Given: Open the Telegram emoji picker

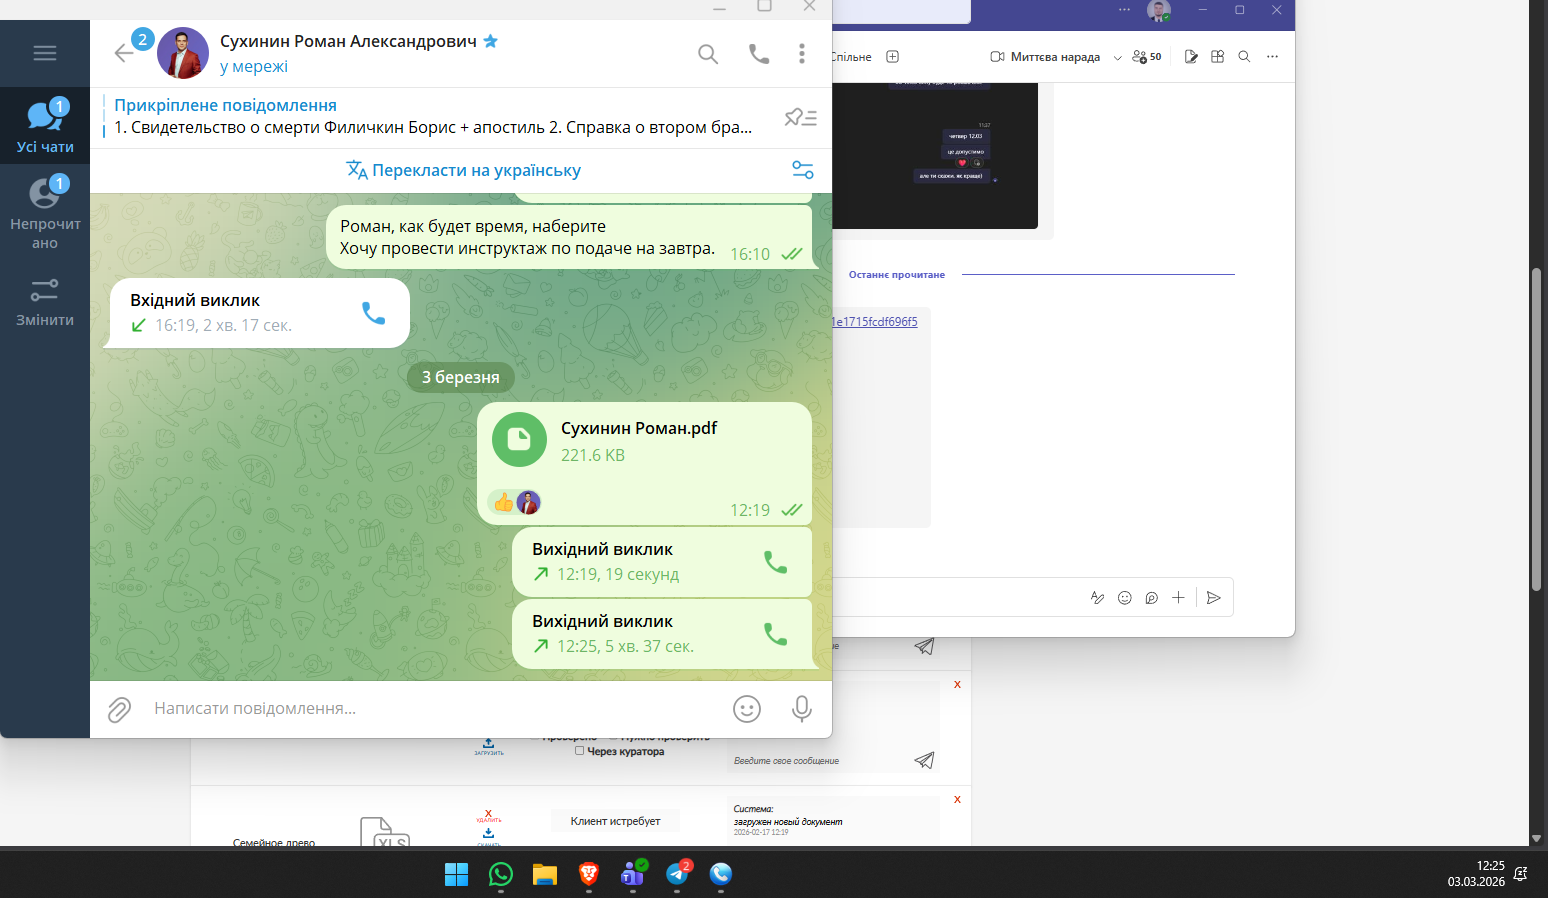Looking at the screenshot, I should tap(747, 709).
